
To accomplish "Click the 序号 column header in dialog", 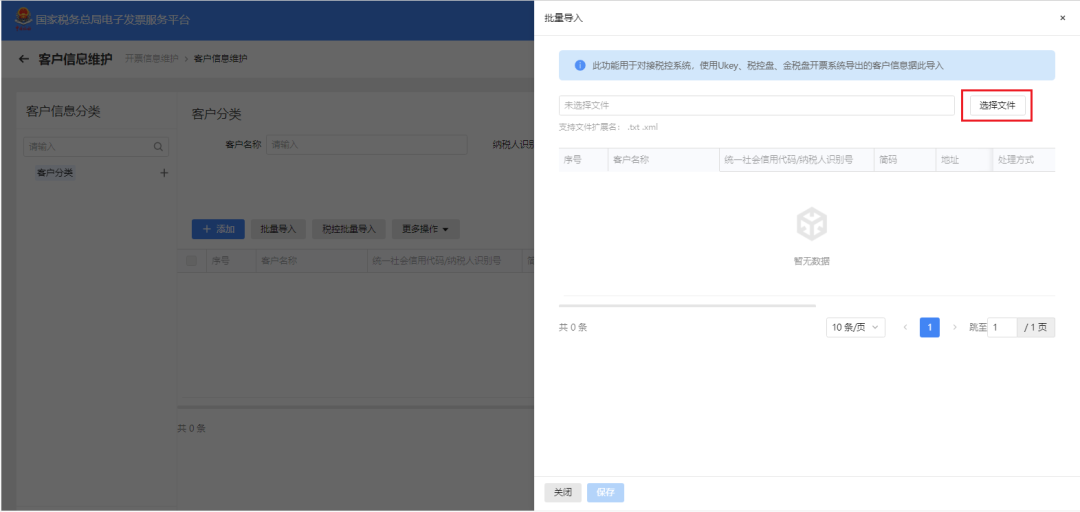I will tap(583, 160).
